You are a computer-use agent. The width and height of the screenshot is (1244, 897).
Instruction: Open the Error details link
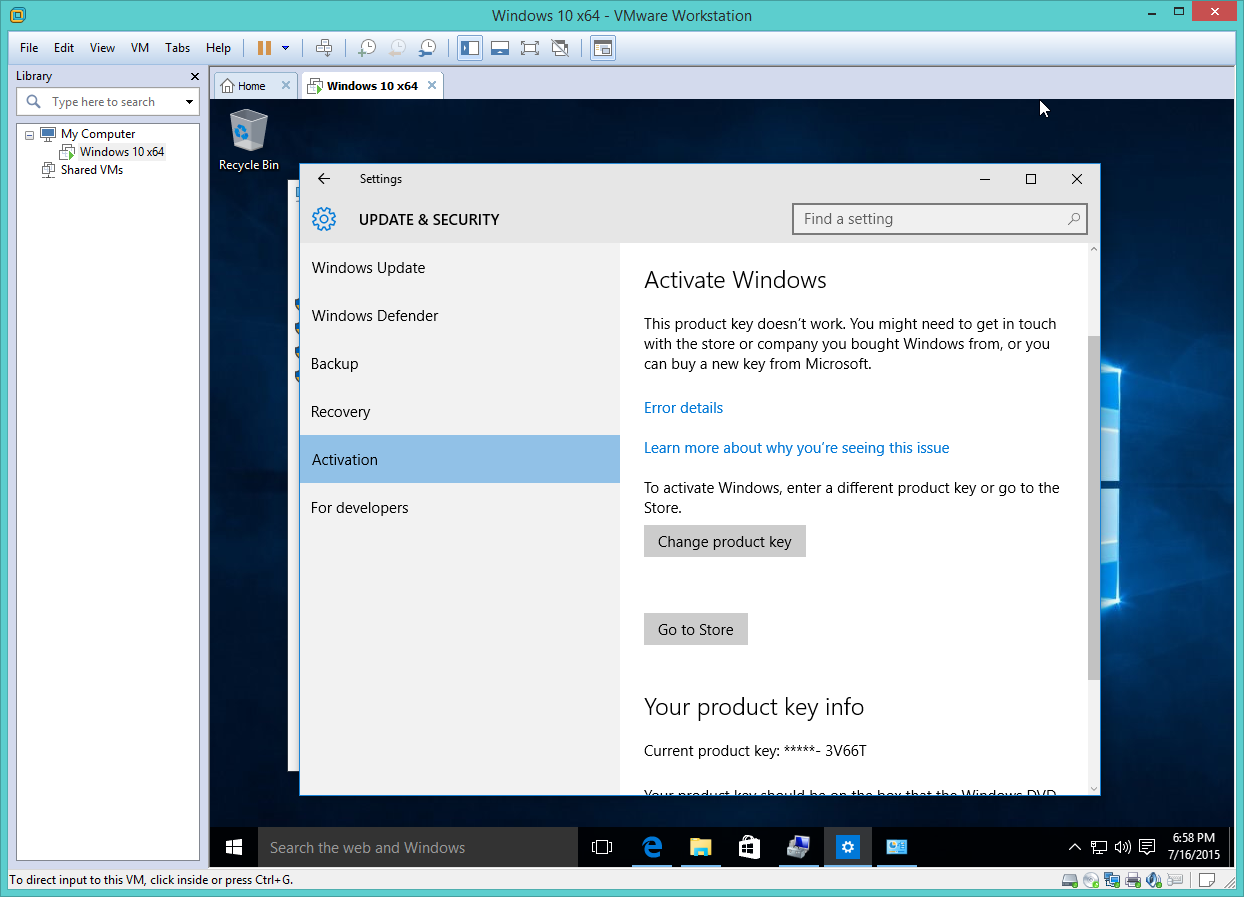point(683,408)
